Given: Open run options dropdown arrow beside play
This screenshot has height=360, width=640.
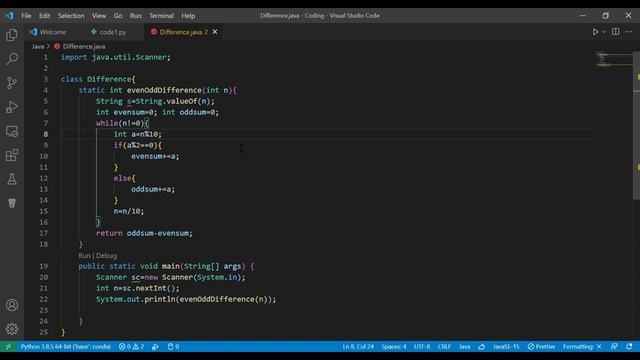Looking at the screenshot, I should (604, 32).
